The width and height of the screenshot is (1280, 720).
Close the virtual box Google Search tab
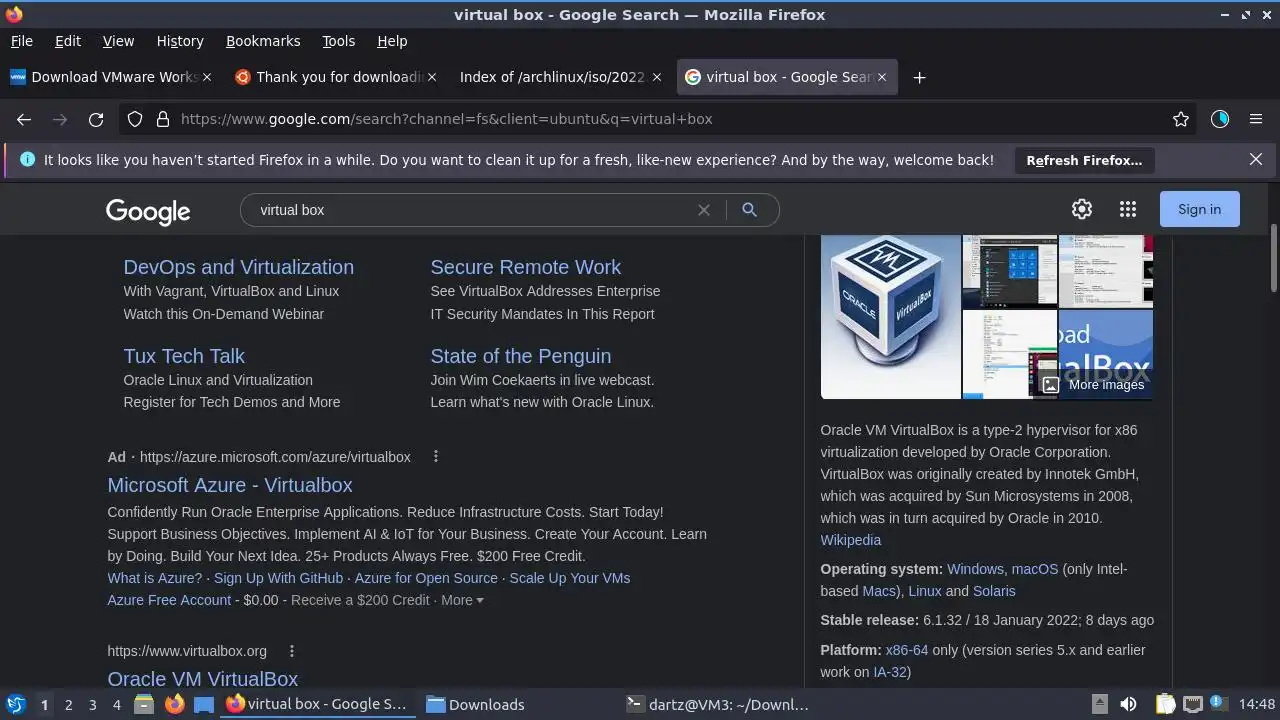coord(882,77)
